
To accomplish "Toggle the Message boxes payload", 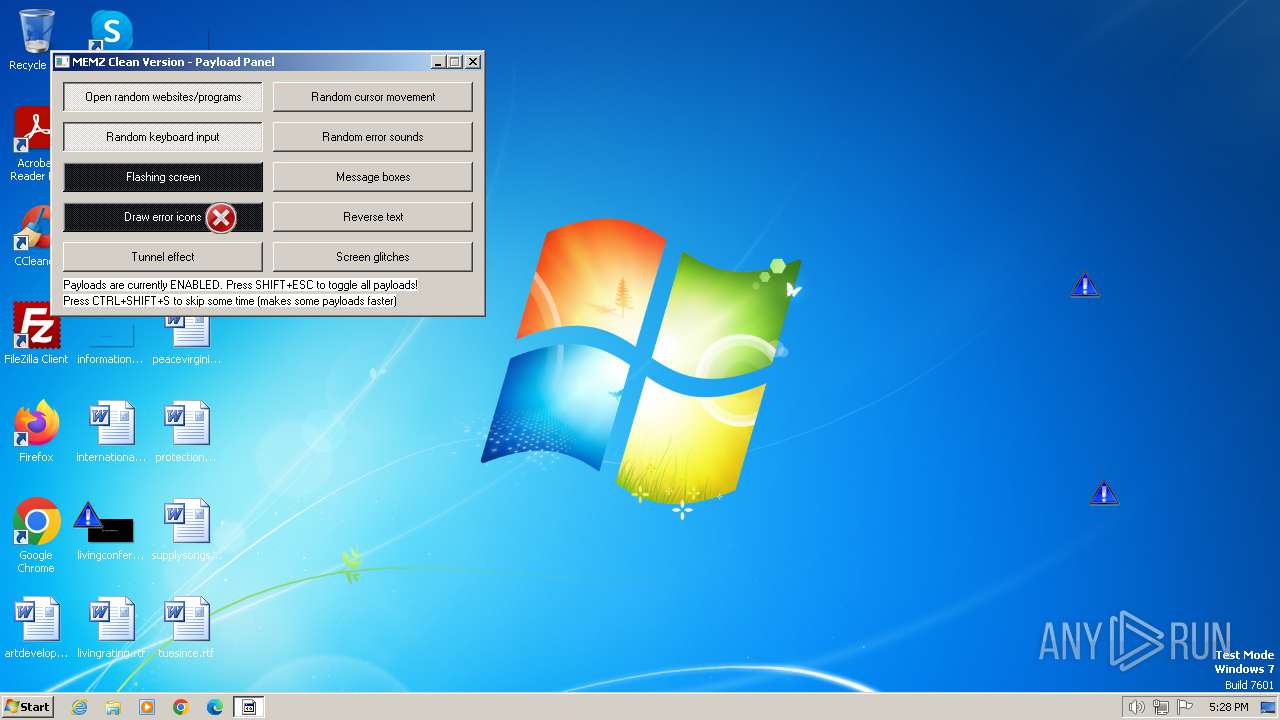I will pyautogui.click(x=373, y=177).
